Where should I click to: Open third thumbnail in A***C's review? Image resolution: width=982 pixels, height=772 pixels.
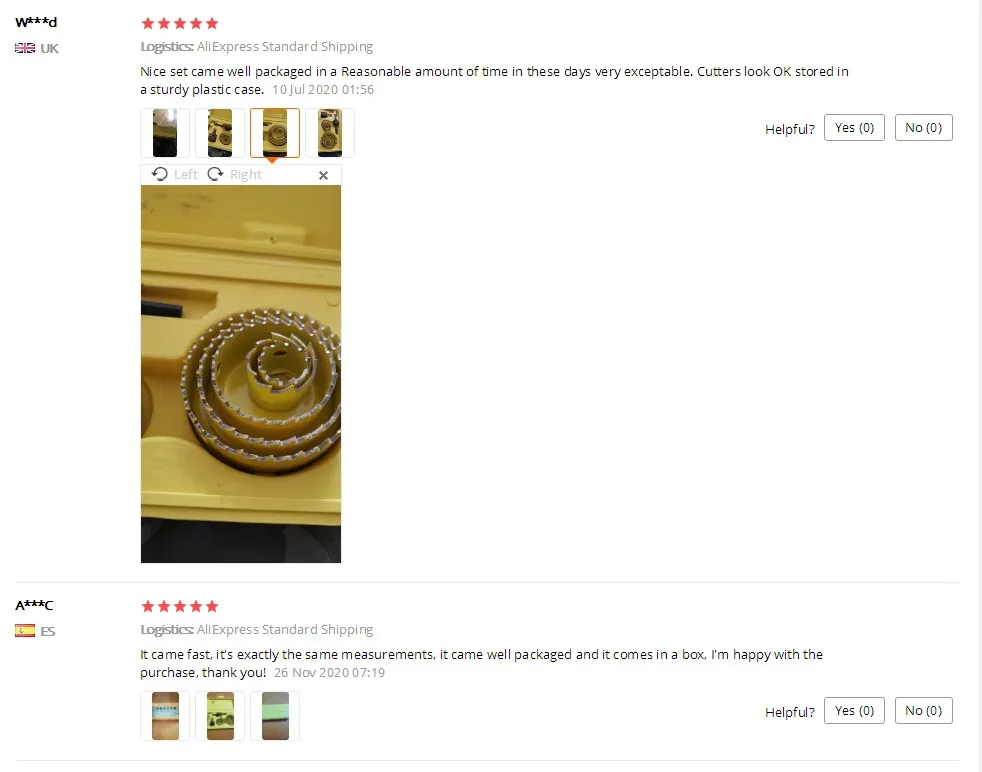[x=275, y=716]
